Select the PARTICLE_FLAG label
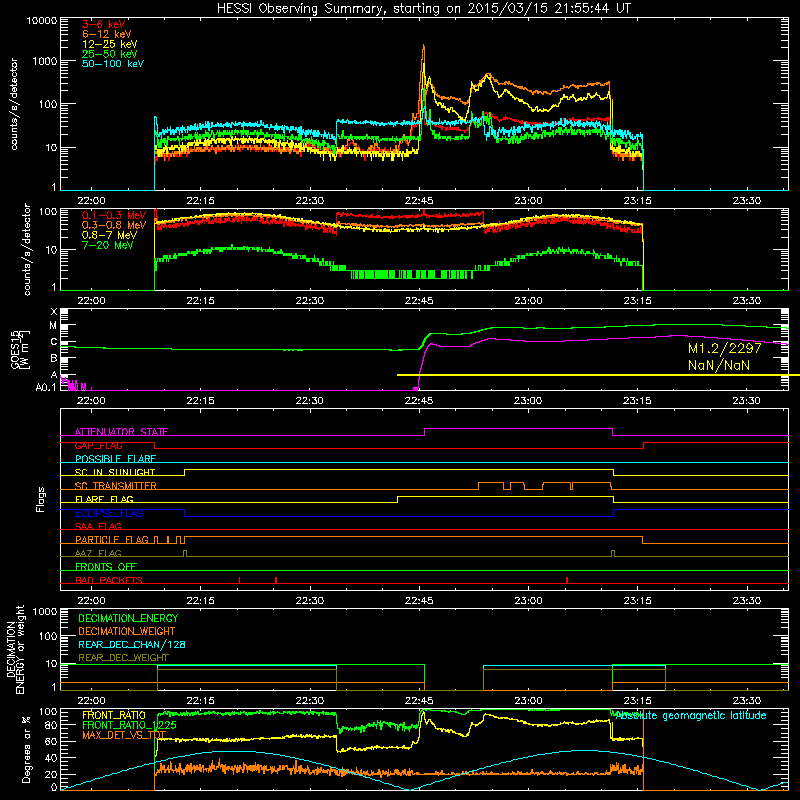 click(x=112, y=540)
